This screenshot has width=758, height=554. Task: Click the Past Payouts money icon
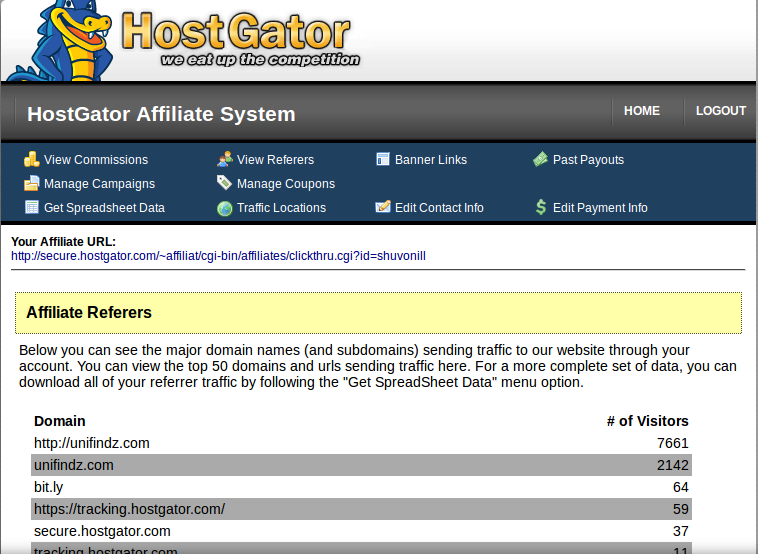pos(540,159)
